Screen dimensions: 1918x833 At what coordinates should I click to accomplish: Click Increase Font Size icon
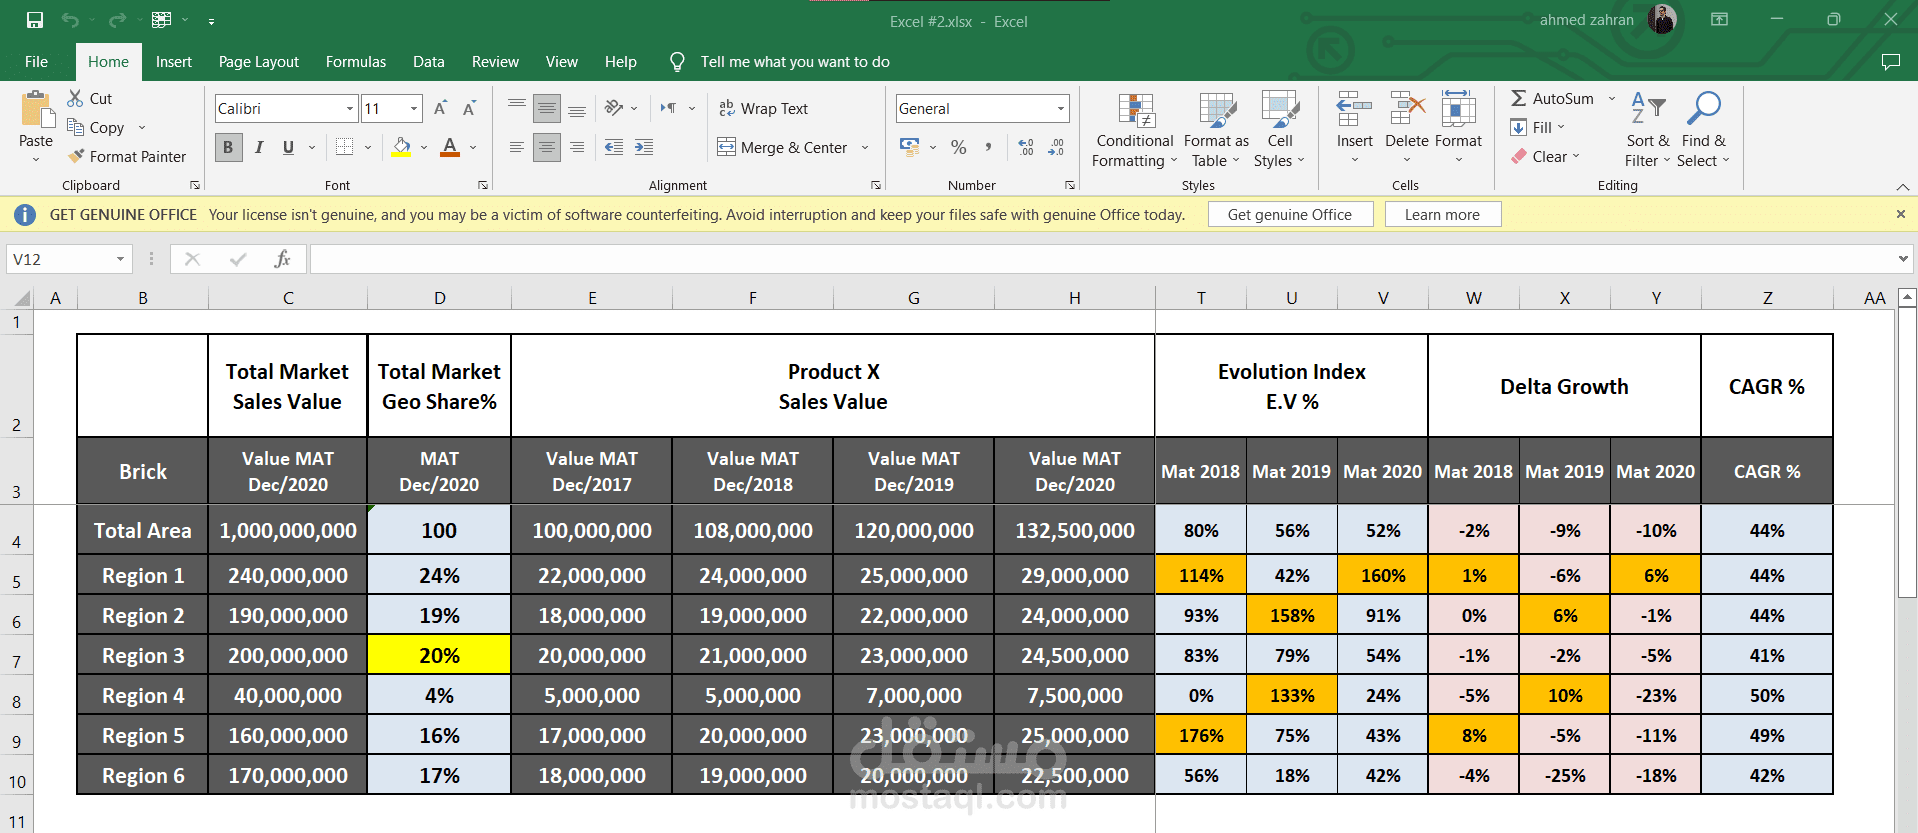click(440, 108)
